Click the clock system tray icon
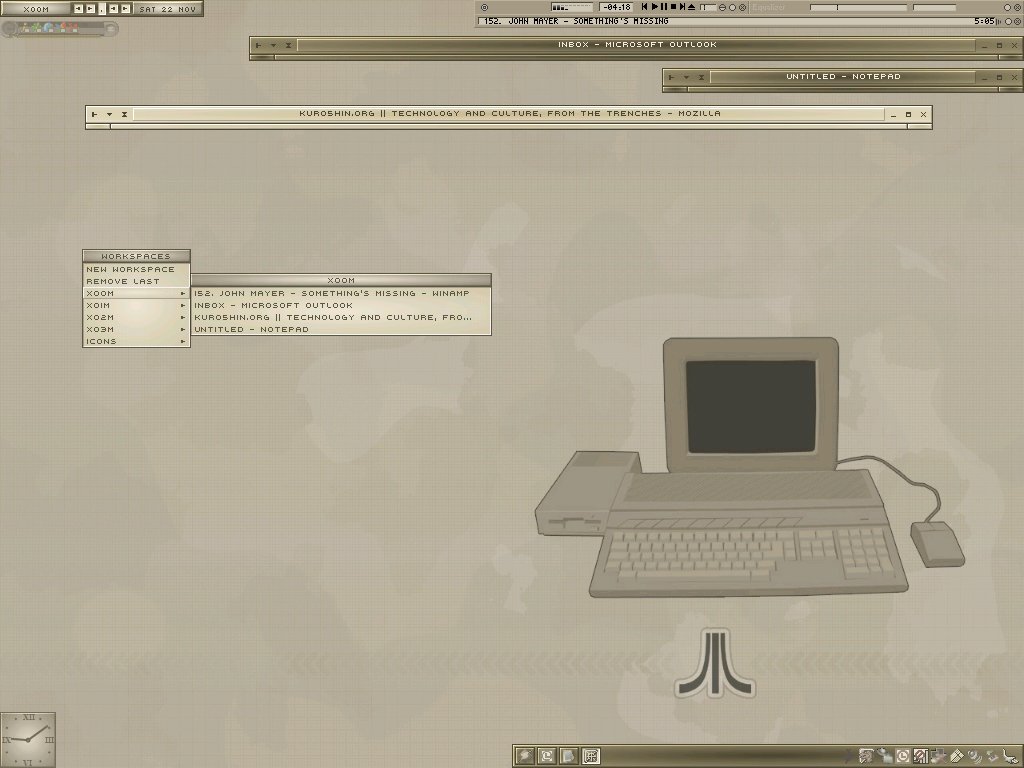Image resolution: width=1024 pixels, height=768 pixels. [x=903, y=756]
